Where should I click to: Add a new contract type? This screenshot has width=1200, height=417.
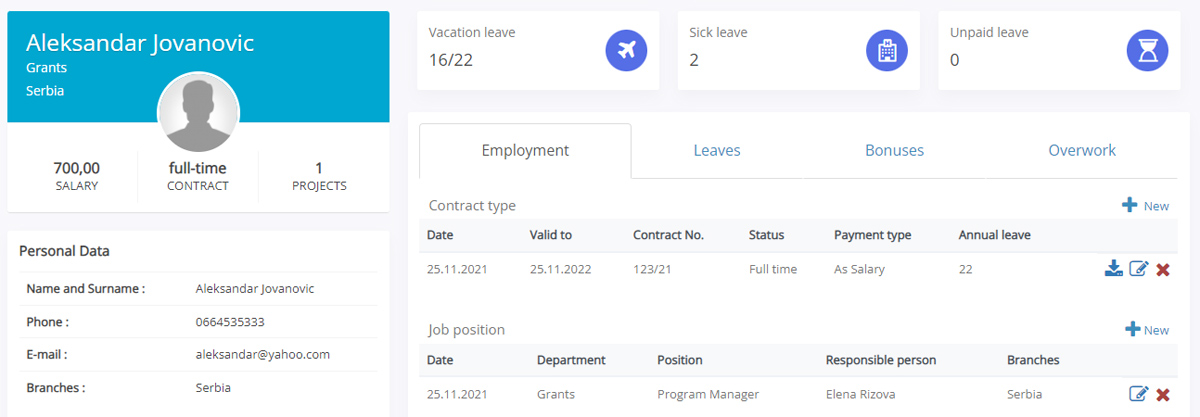[1145, 206]
